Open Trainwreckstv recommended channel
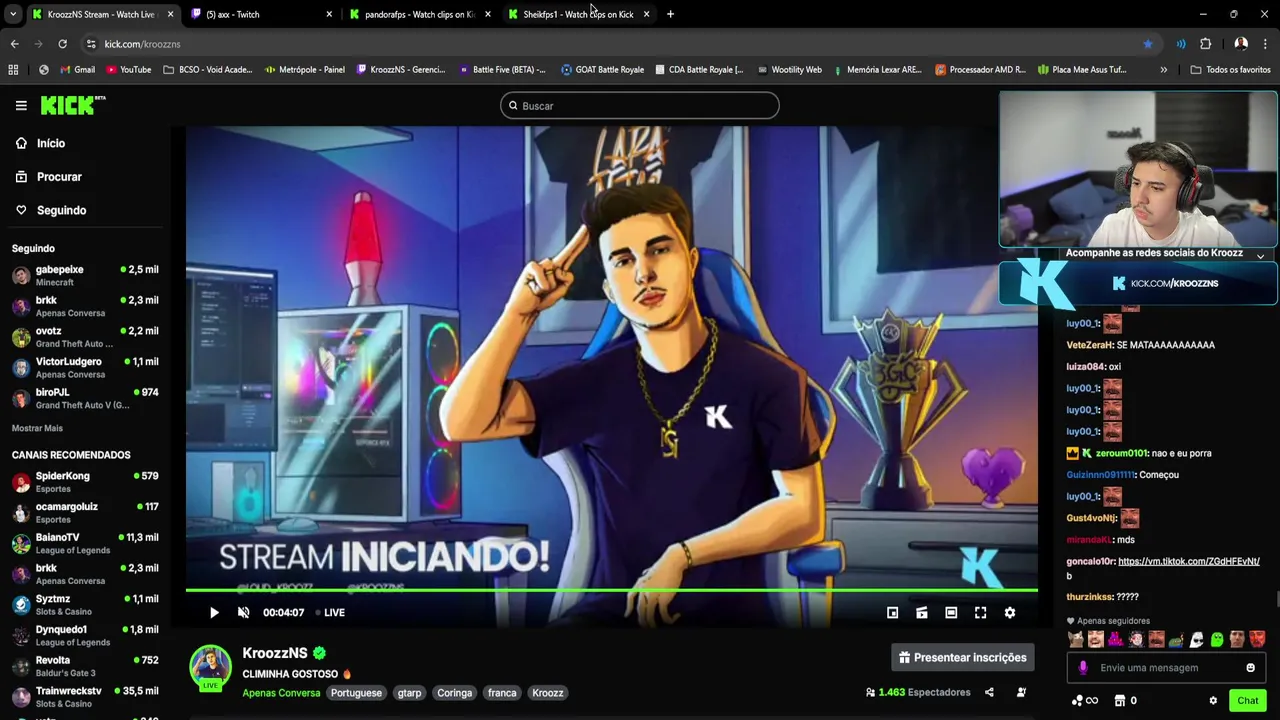 (x=85, y=697)
